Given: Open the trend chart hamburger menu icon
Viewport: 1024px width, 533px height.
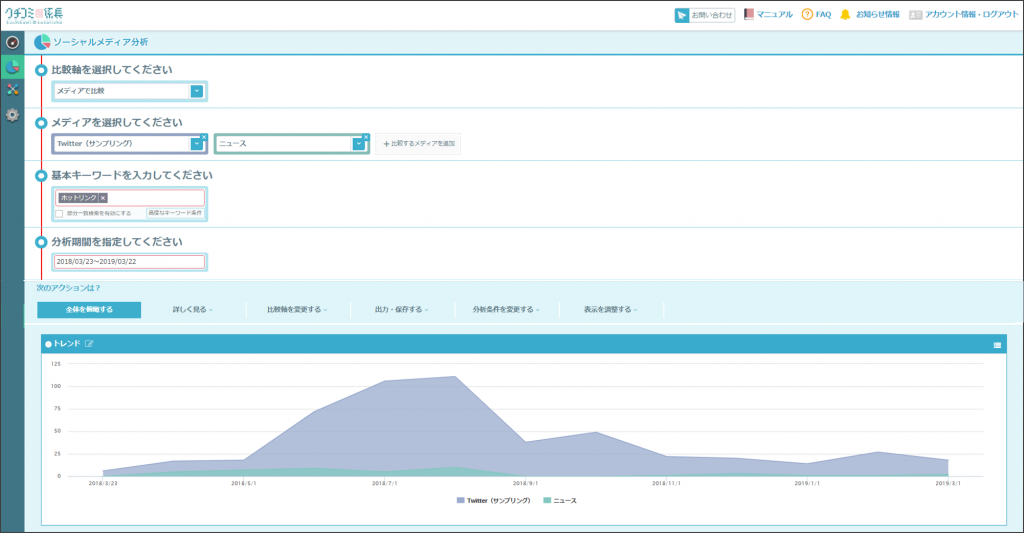Looking at the screenshot, I should tap(997, 345).
